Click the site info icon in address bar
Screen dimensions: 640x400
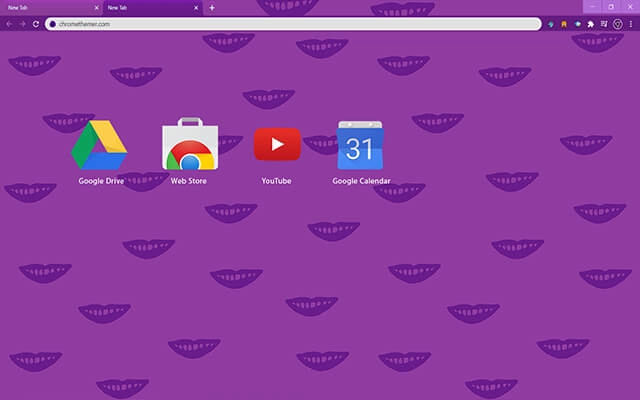(x=52, y=24)
